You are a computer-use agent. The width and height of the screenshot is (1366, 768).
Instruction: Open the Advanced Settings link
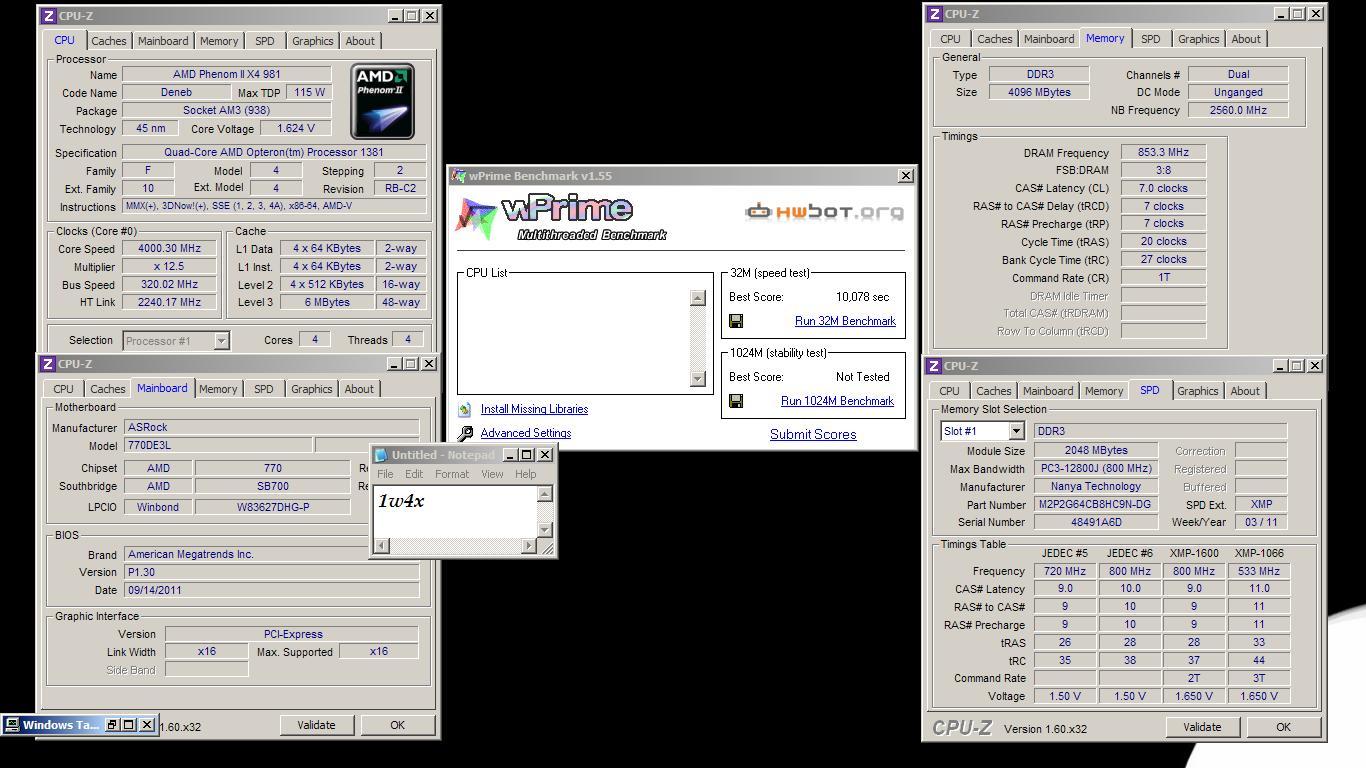coord(526,433)
